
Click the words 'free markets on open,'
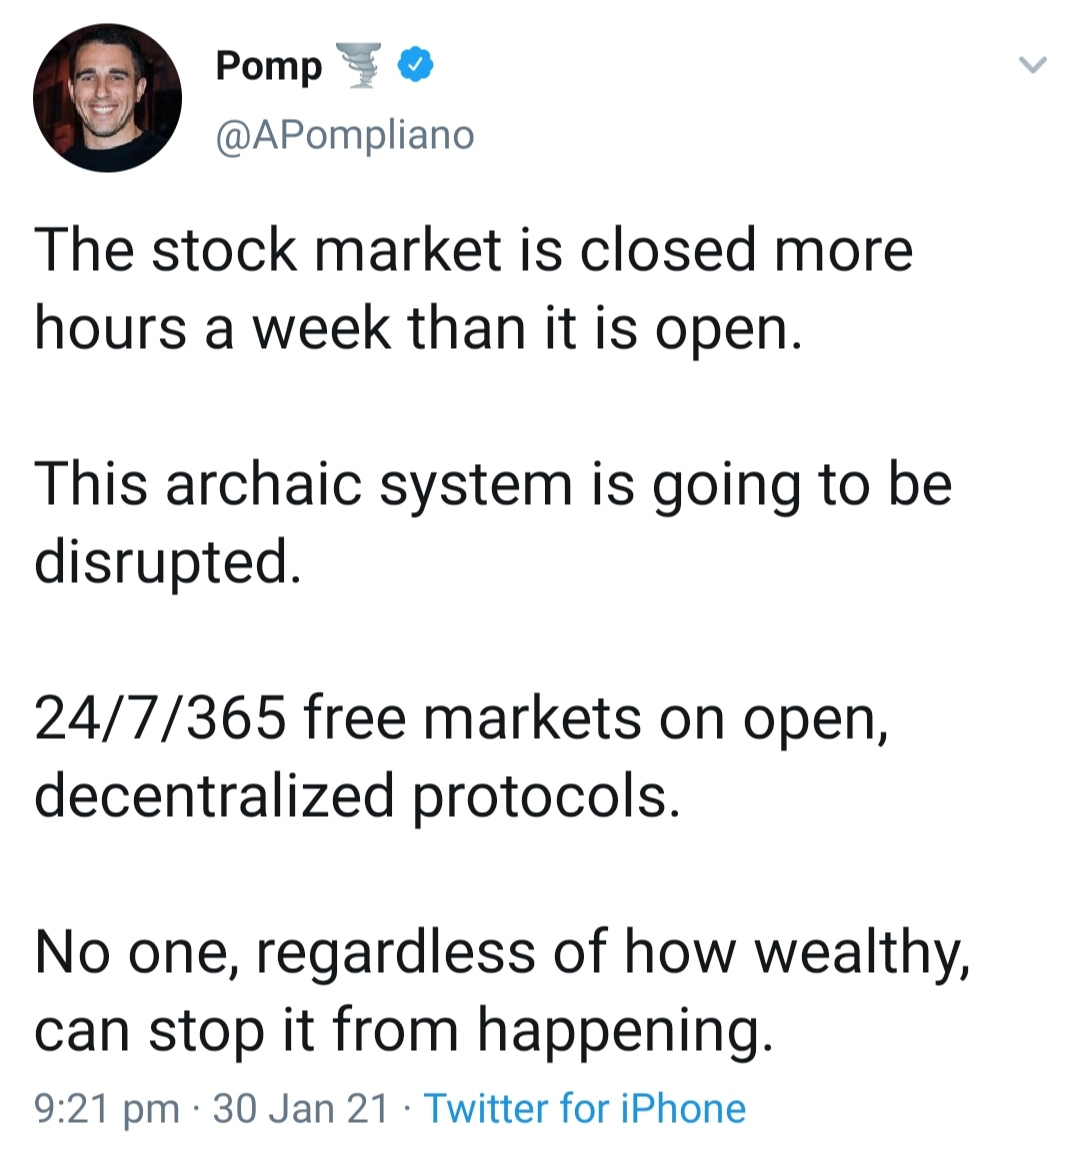594,718
